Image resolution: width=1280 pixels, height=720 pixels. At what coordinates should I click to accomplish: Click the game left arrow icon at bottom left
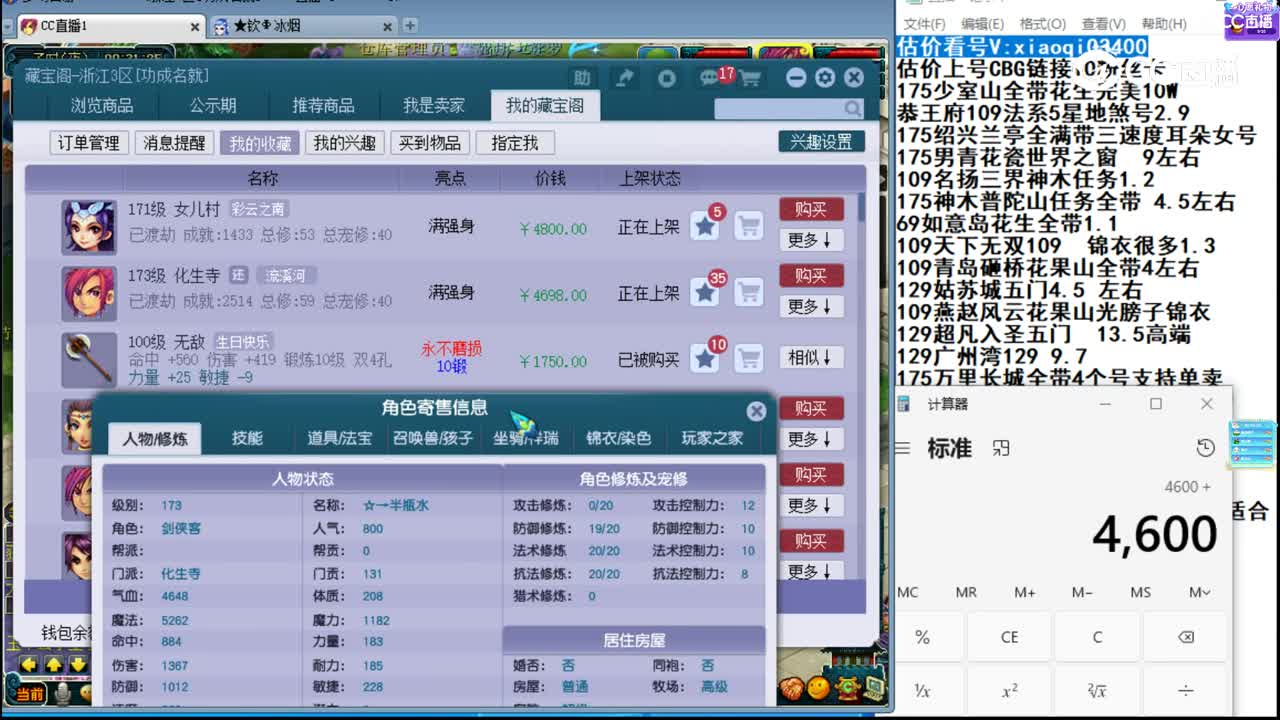[28, 665]
